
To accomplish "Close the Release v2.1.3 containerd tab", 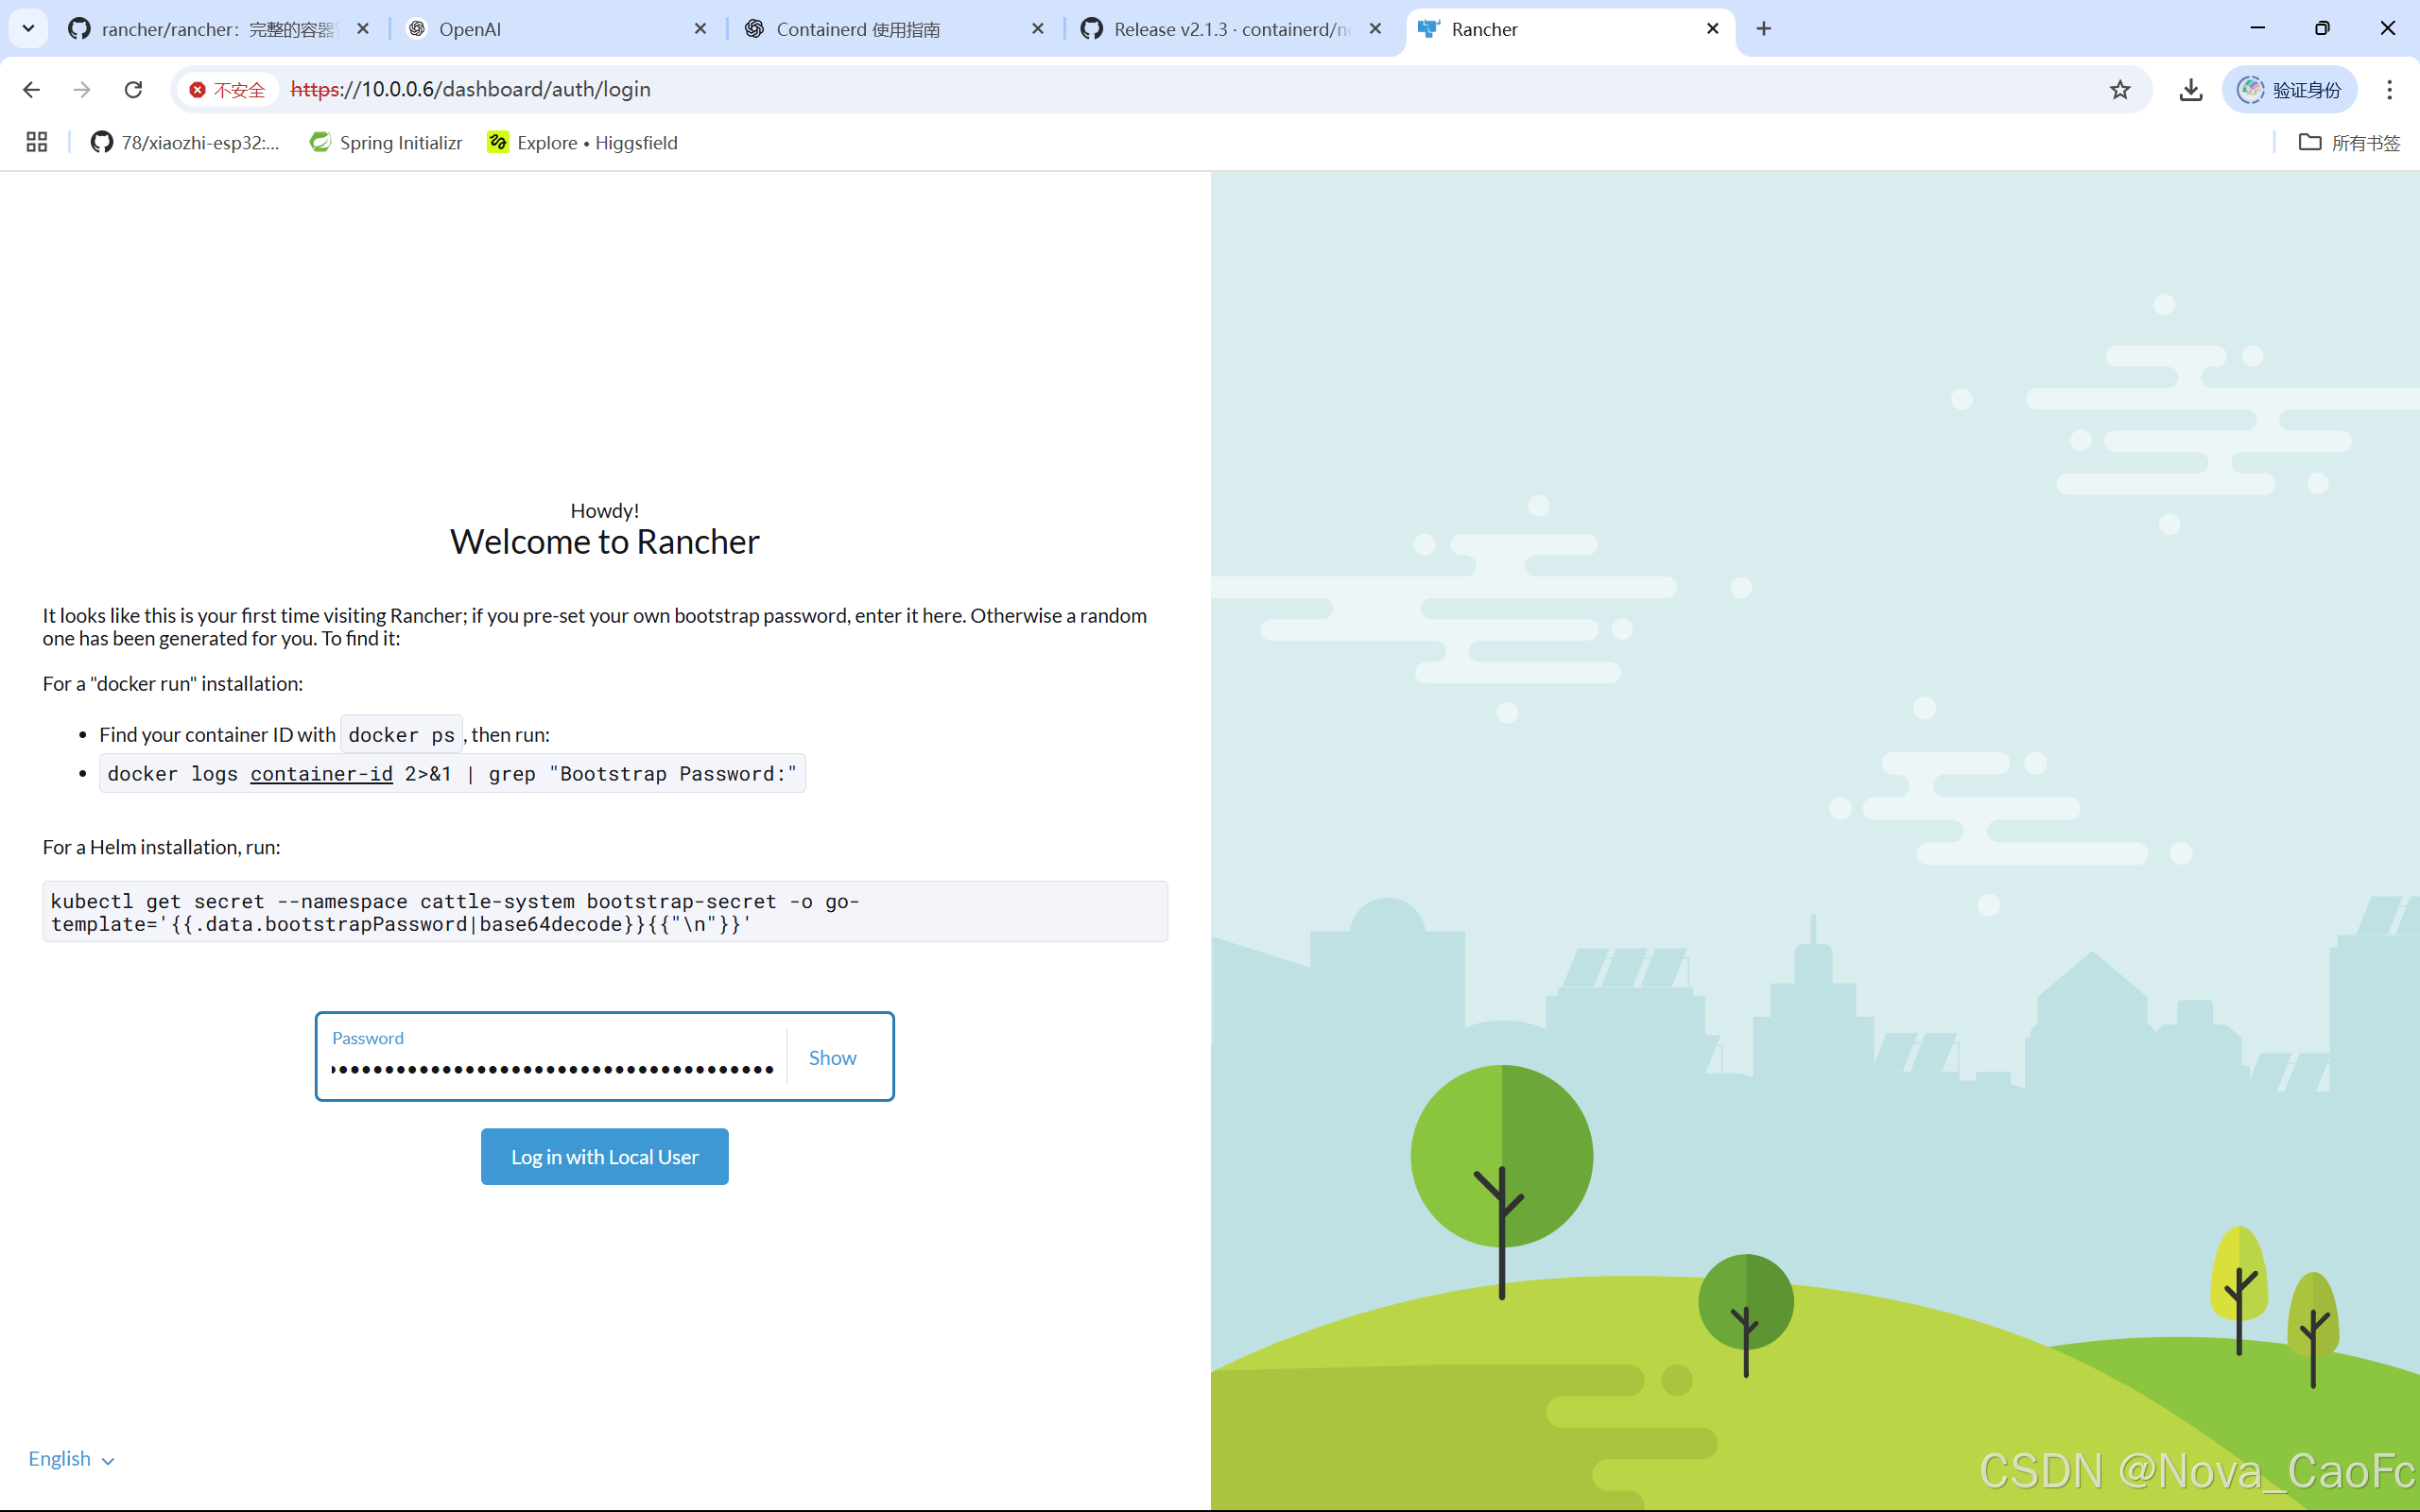I will click(x=1375, y=29).
